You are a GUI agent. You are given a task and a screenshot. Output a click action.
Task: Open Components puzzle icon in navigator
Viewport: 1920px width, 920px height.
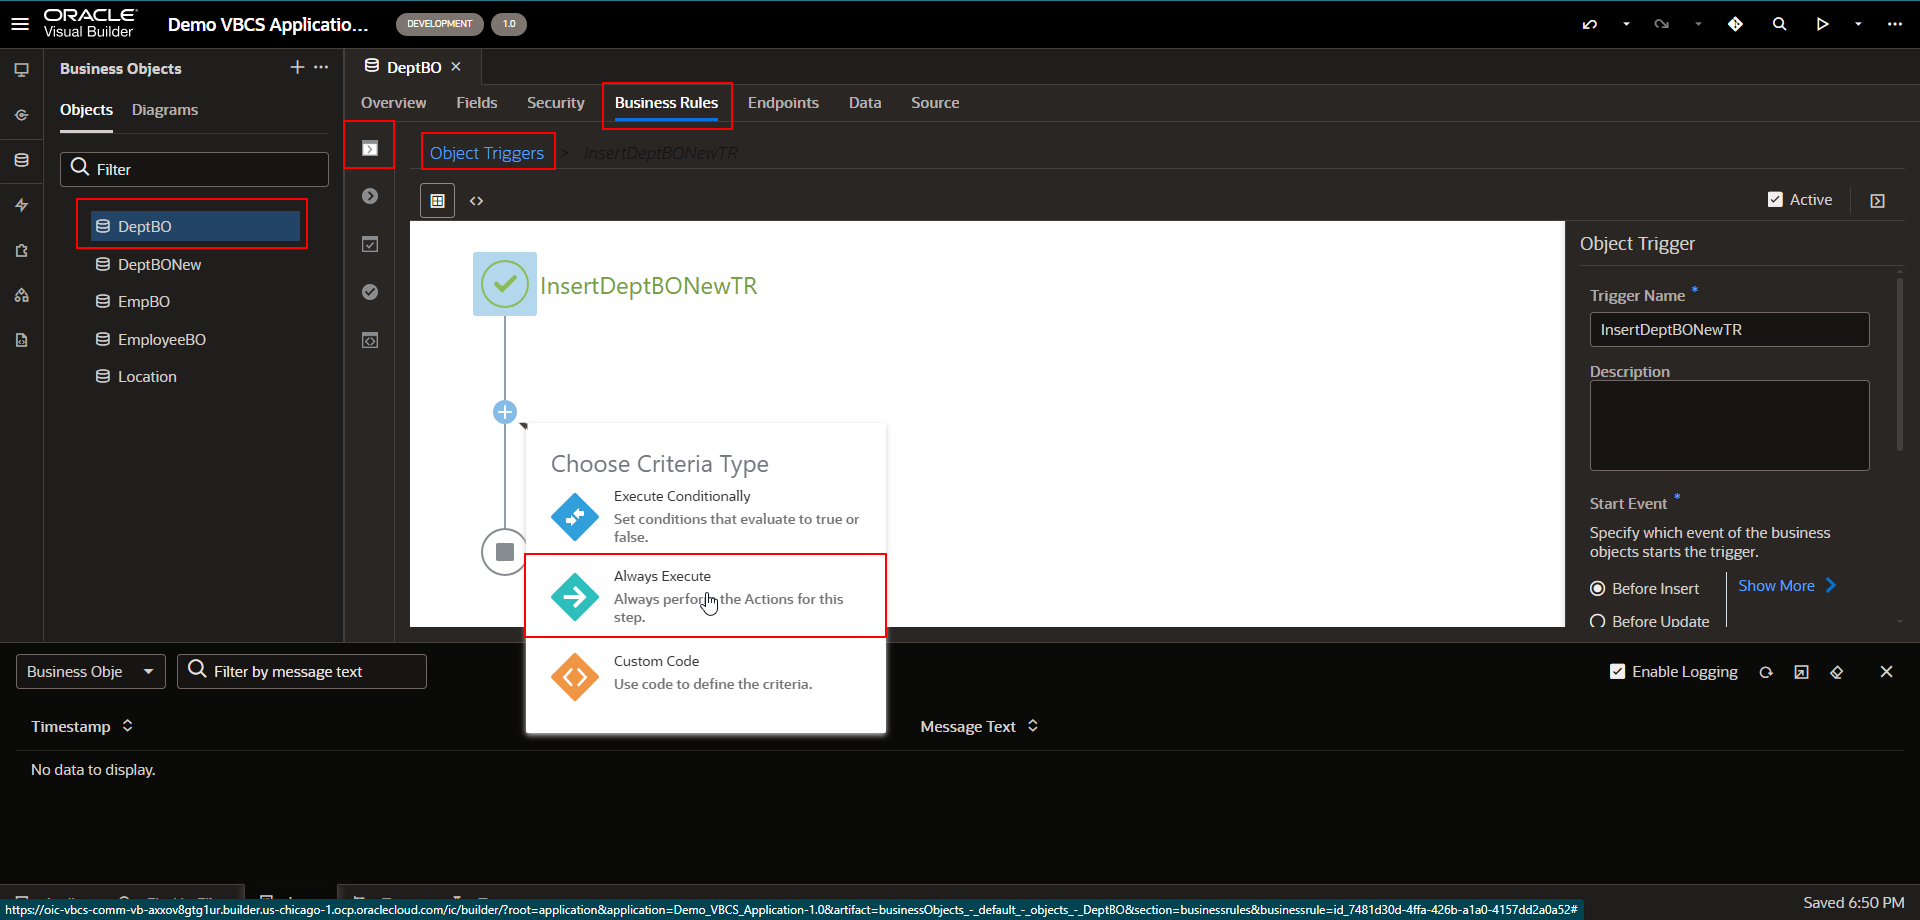(21, 250)
